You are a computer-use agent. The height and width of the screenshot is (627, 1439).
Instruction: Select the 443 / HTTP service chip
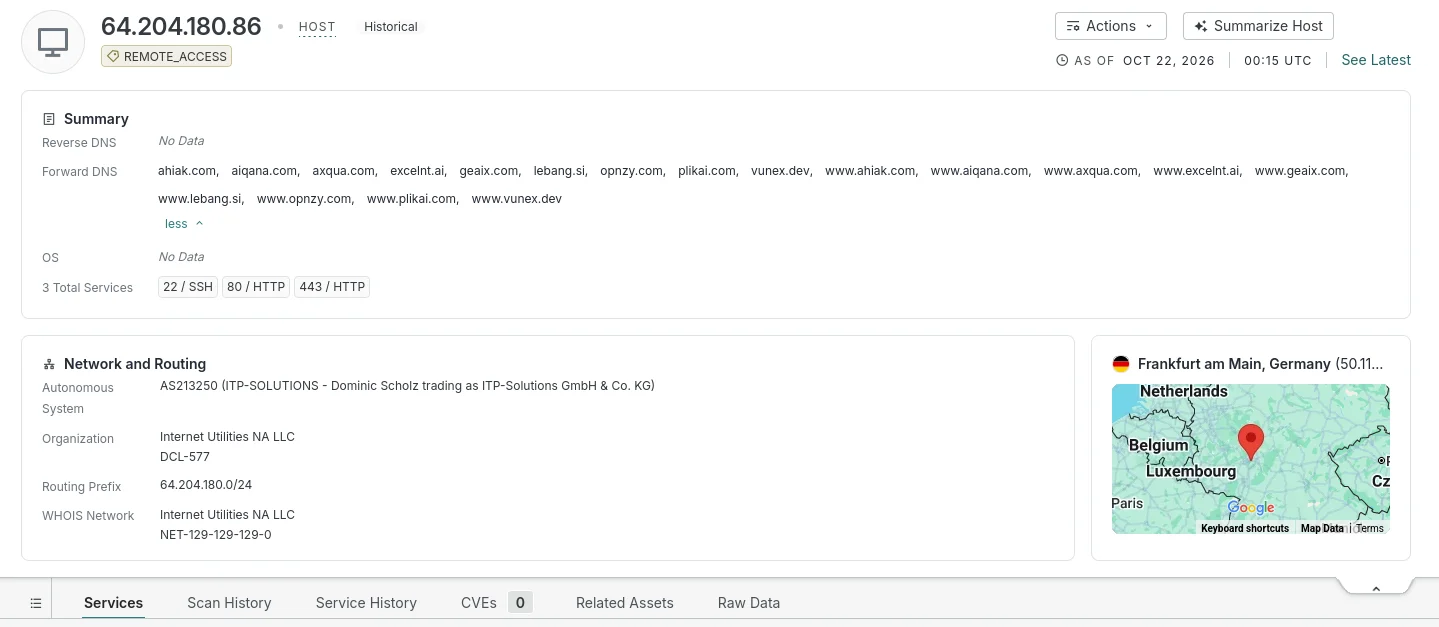pyautogui.click(x=332, y=287)
